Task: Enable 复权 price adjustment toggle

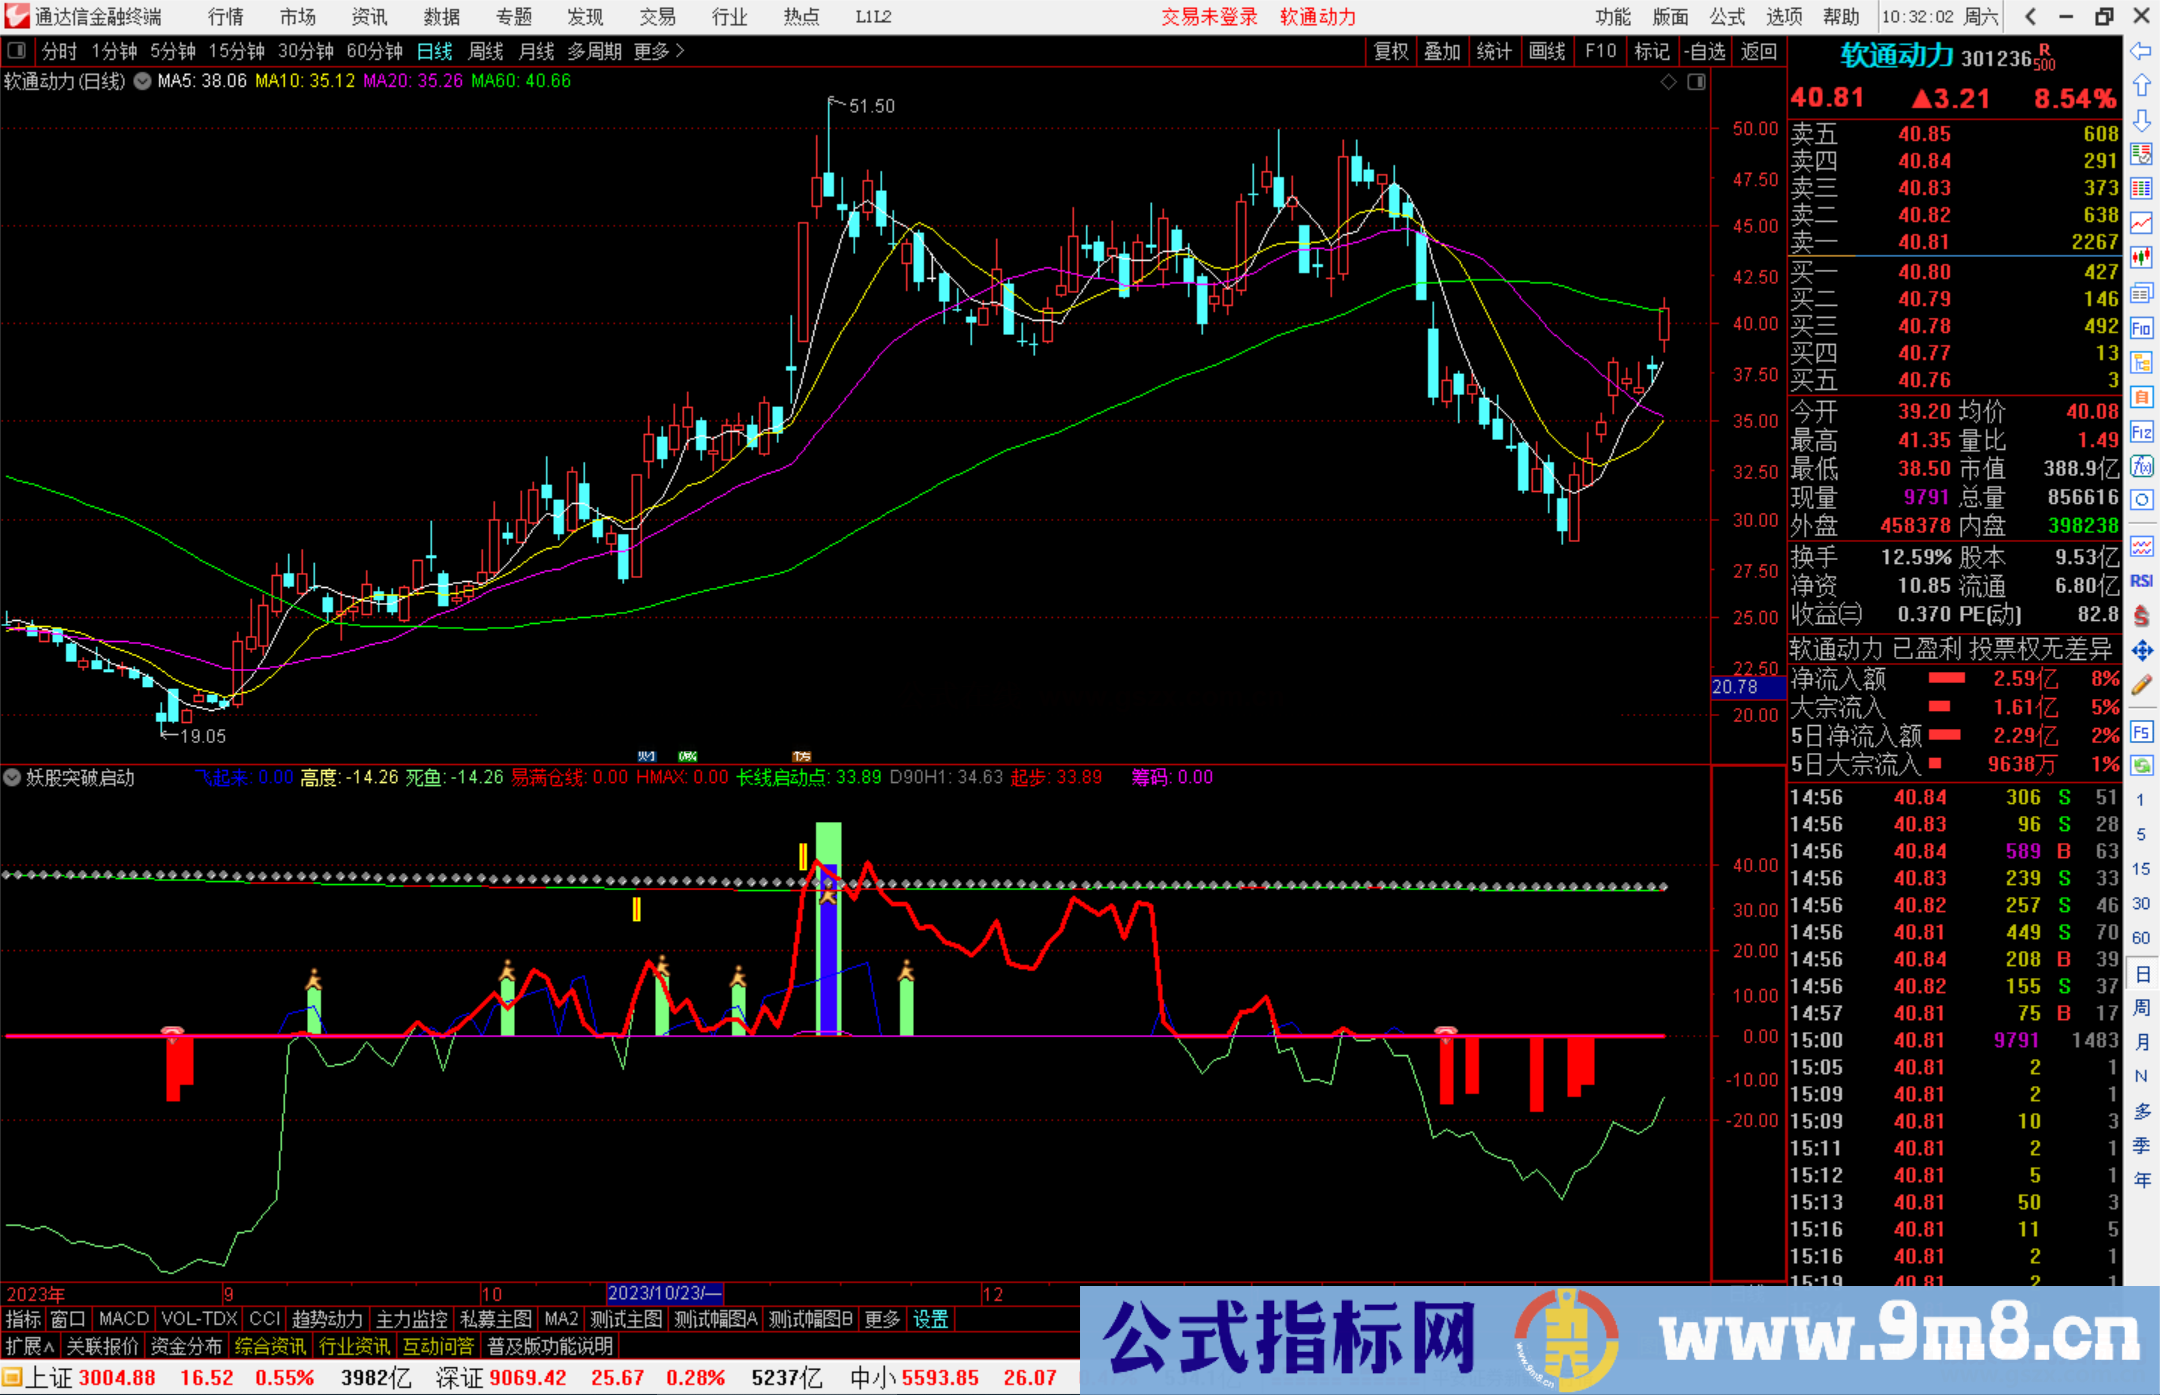Action: [1390, 51]
